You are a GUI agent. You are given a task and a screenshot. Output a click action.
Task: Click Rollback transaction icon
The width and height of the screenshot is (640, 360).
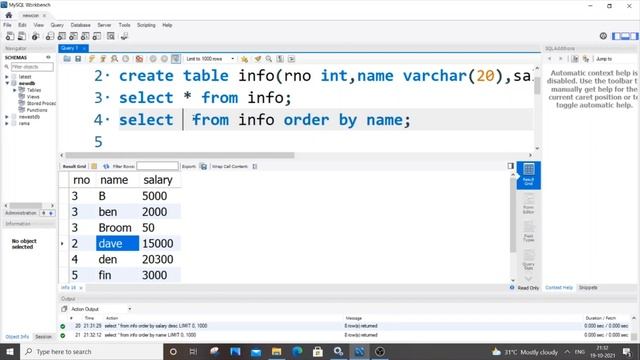(164, 59)
